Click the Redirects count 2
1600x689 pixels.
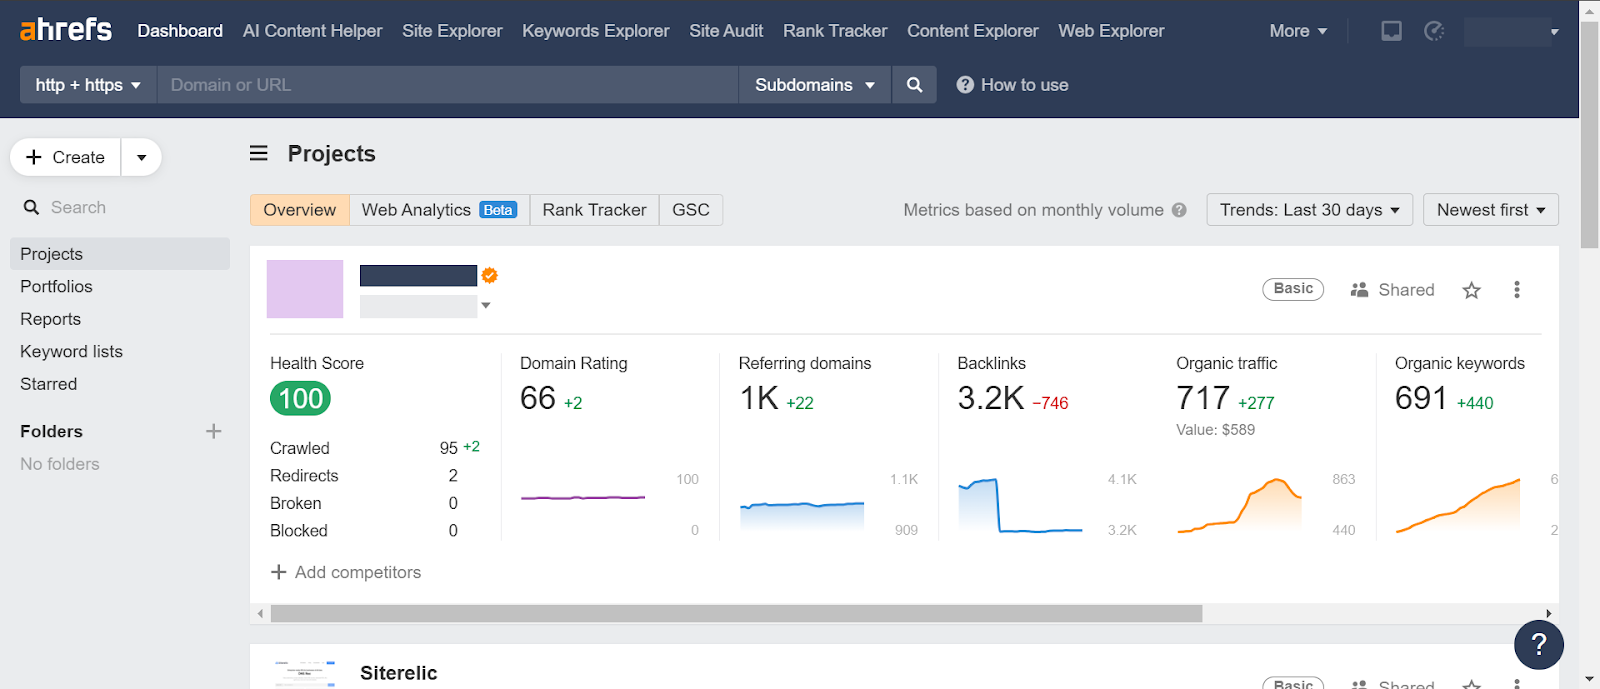coord(453,476)
